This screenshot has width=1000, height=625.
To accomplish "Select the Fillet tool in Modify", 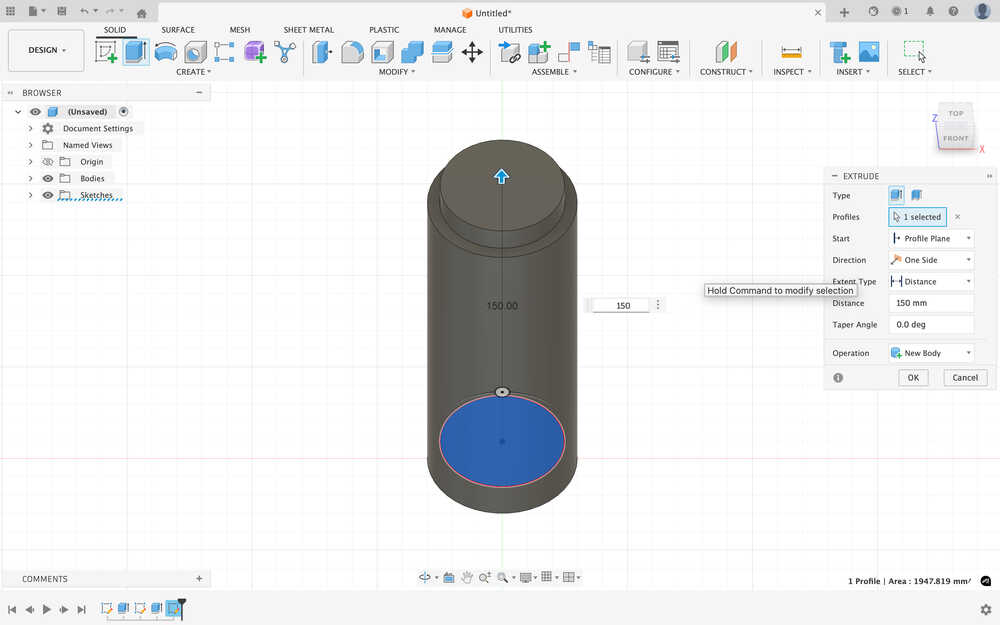I will click(x=352, y=52).
